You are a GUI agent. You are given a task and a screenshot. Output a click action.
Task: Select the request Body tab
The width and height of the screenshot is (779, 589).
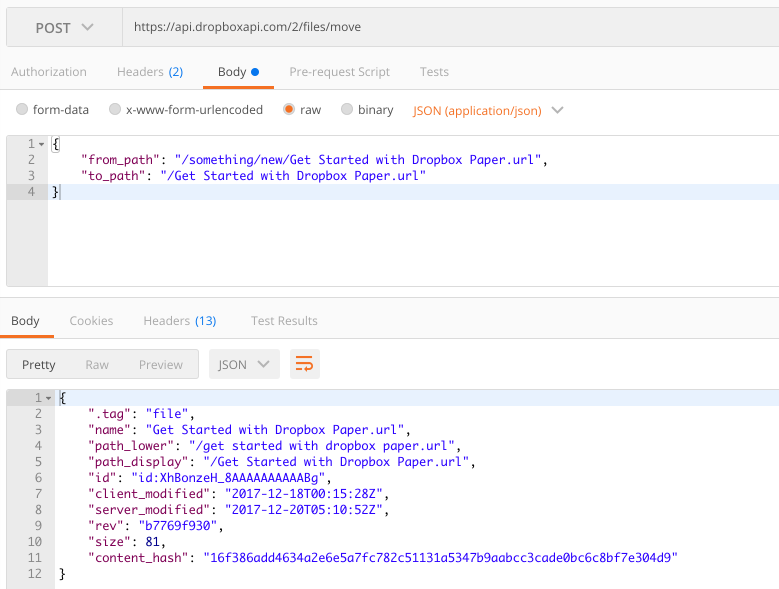point(238,72)
